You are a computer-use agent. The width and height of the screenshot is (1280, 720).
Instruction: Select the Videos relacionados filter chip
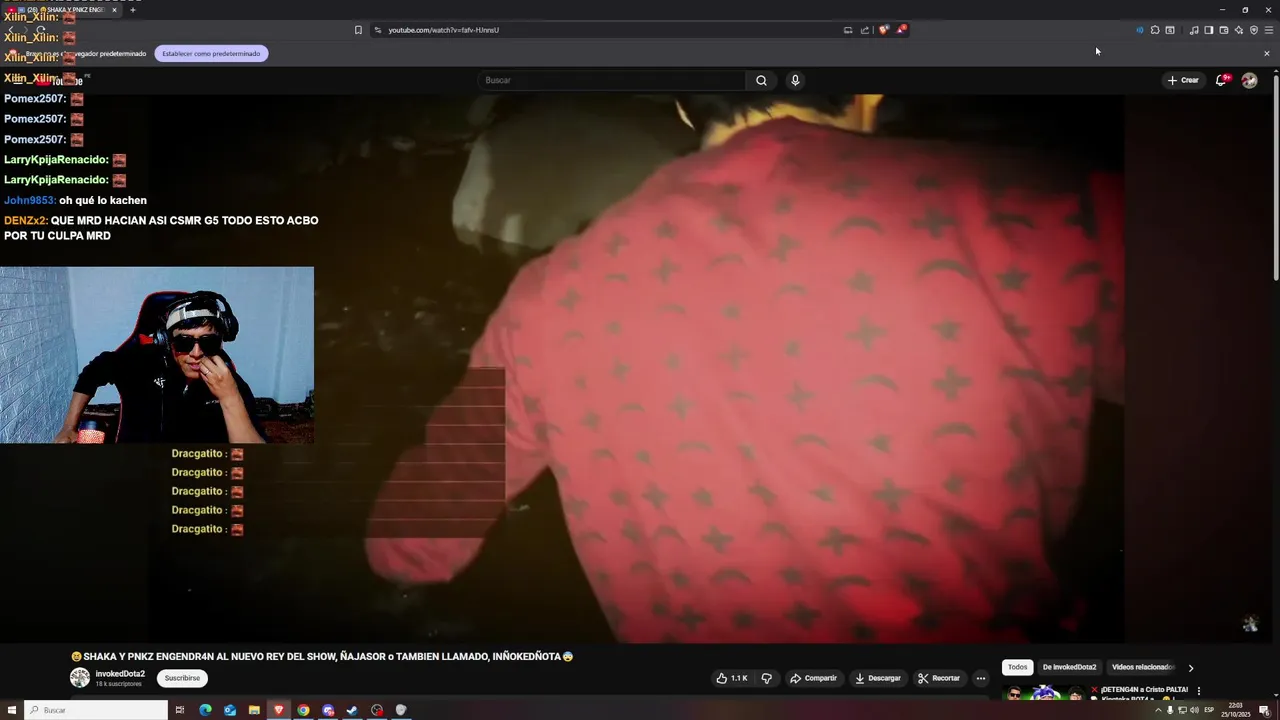(1142, 667)
